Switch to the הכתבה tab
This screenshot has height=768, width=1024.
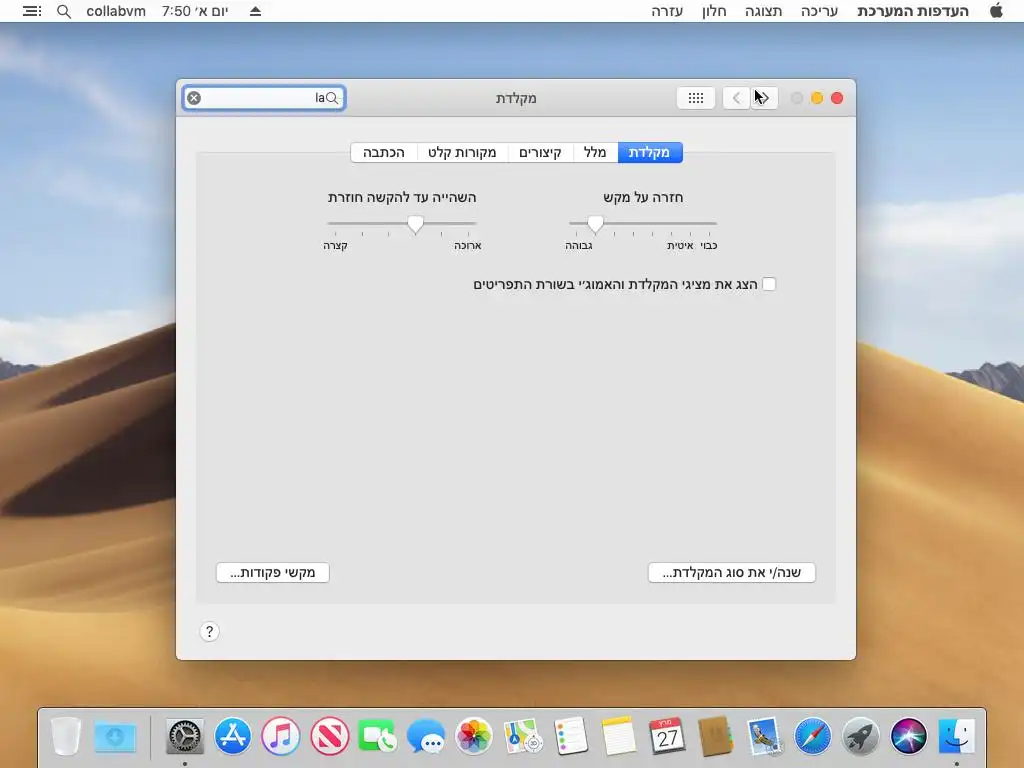tap(384, 152)
